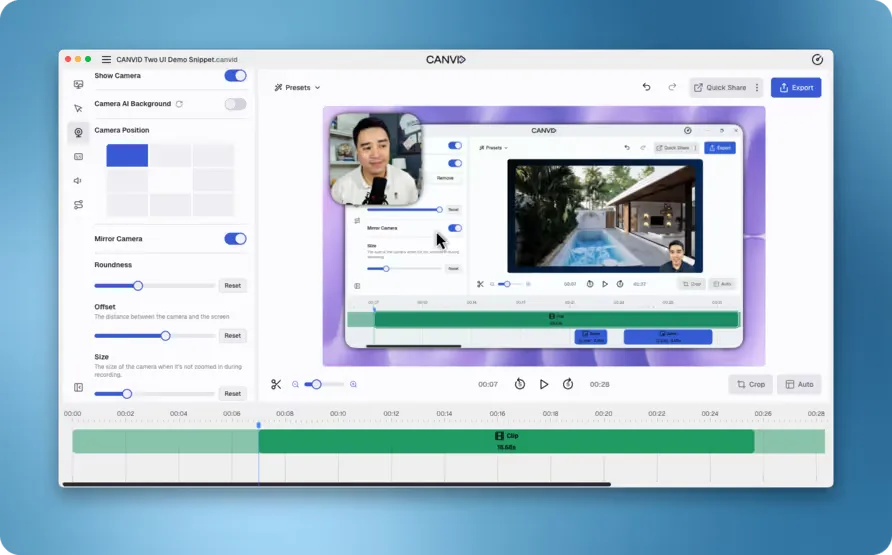Select the scissors cut tool

[276, 384]
